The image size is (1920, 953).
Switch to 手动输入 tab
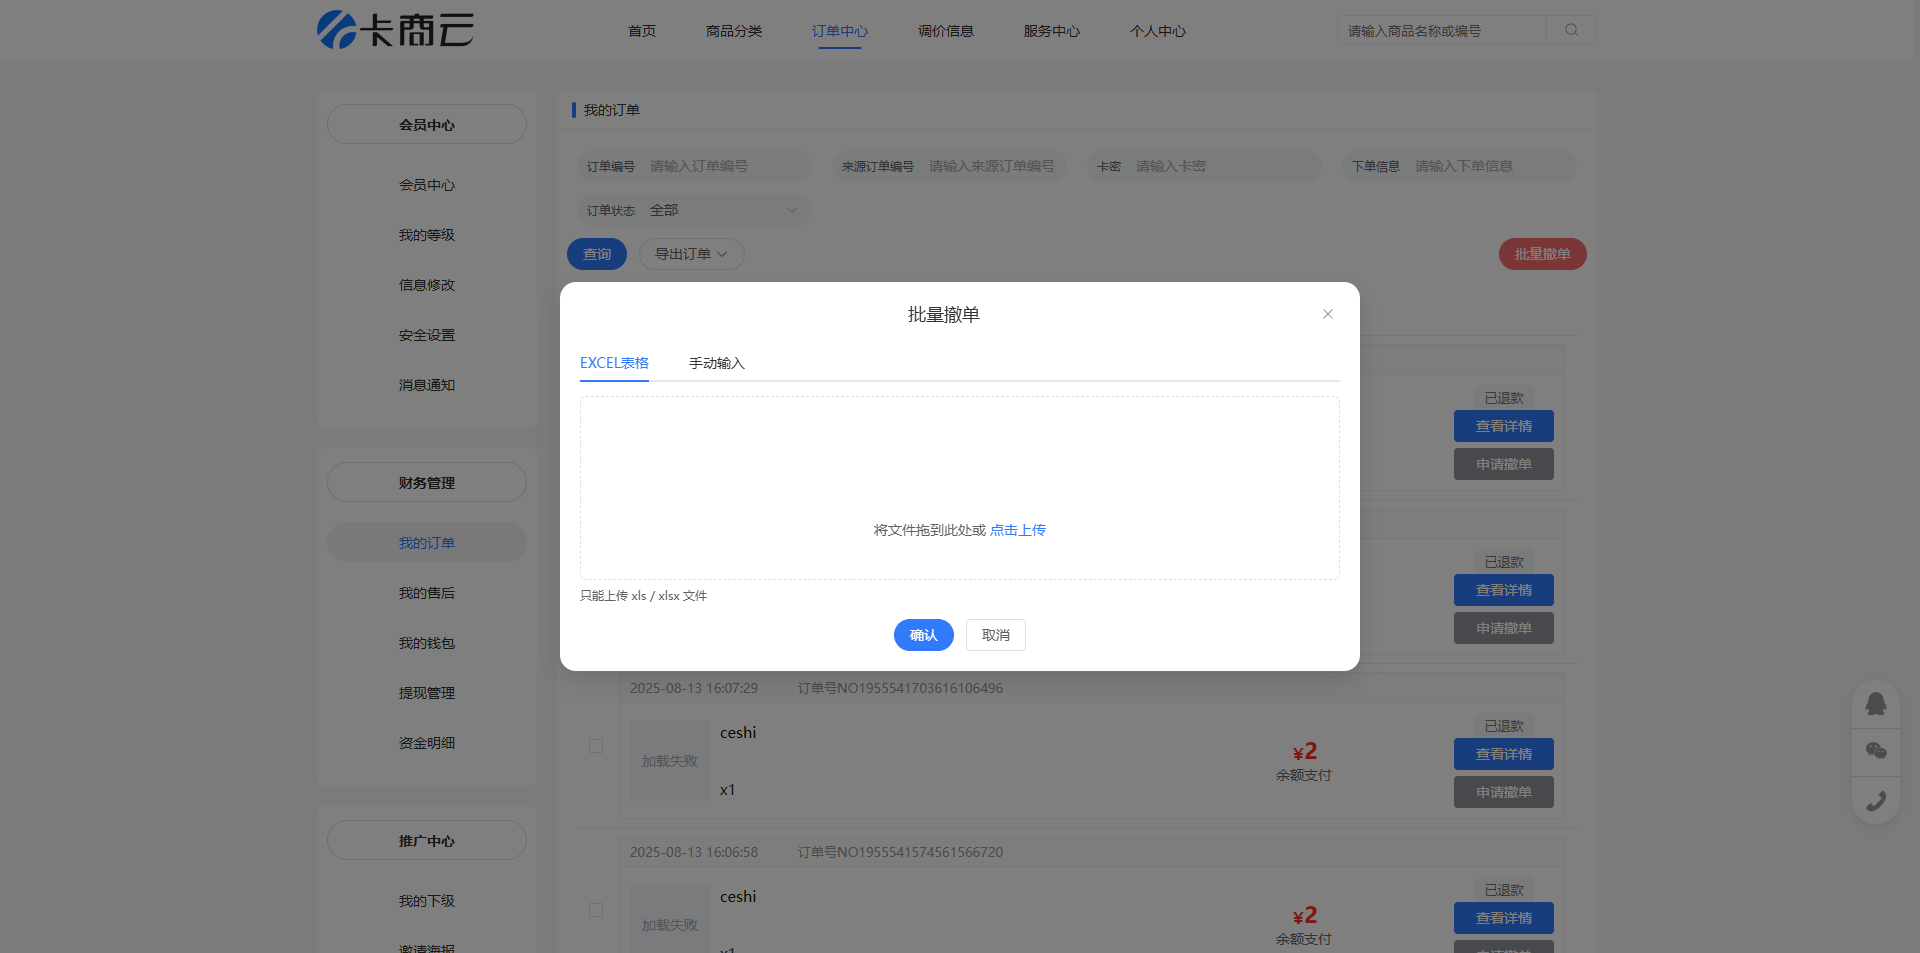(716, 363)
